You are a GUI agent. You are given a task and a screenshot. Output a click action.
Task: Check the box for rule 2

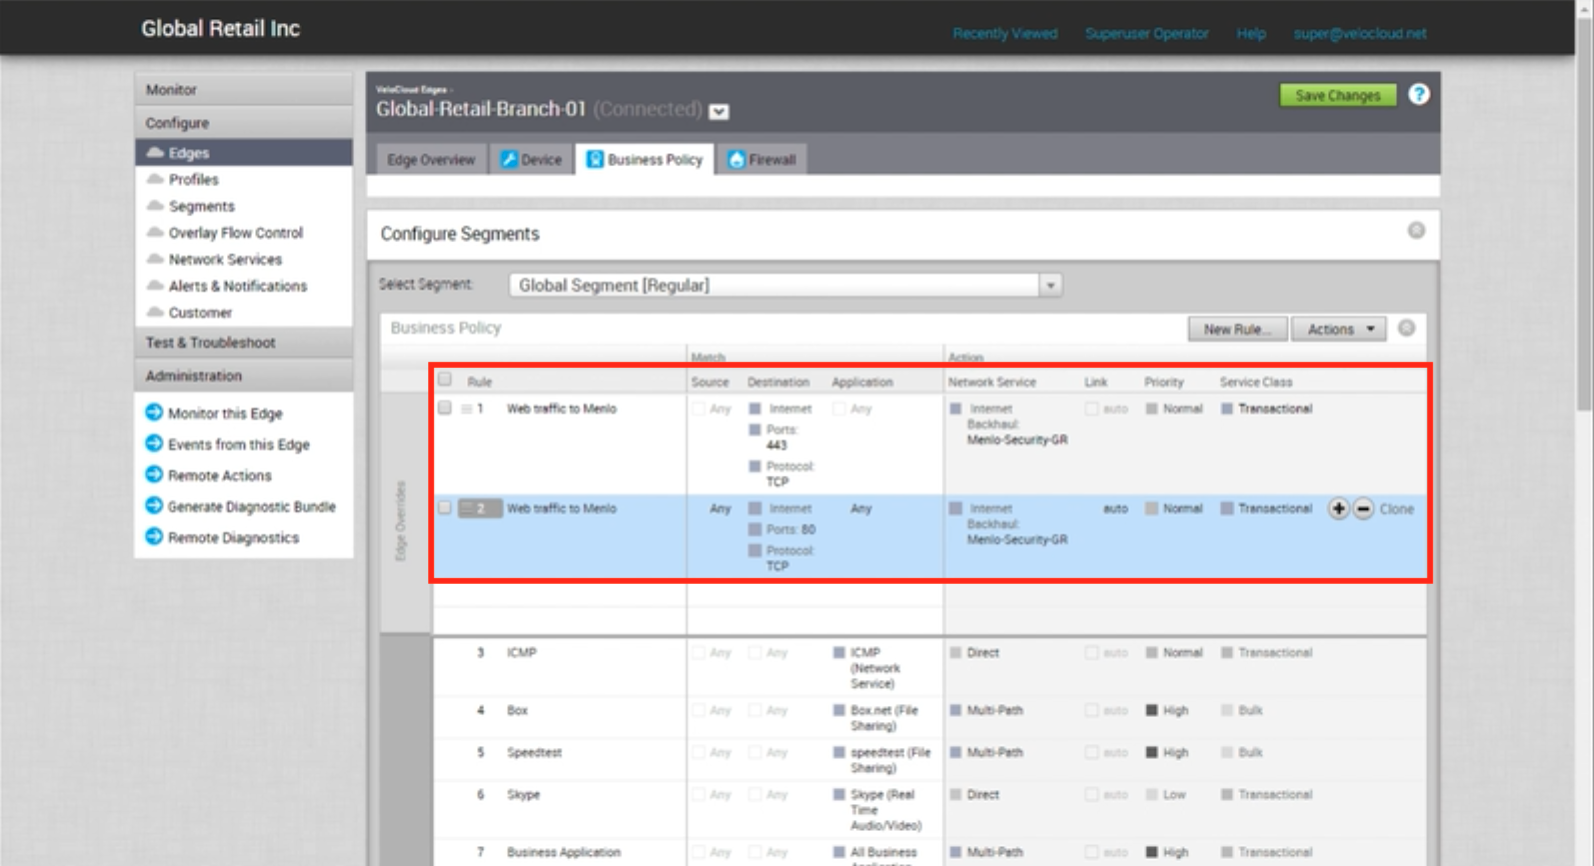coord(445,508)
